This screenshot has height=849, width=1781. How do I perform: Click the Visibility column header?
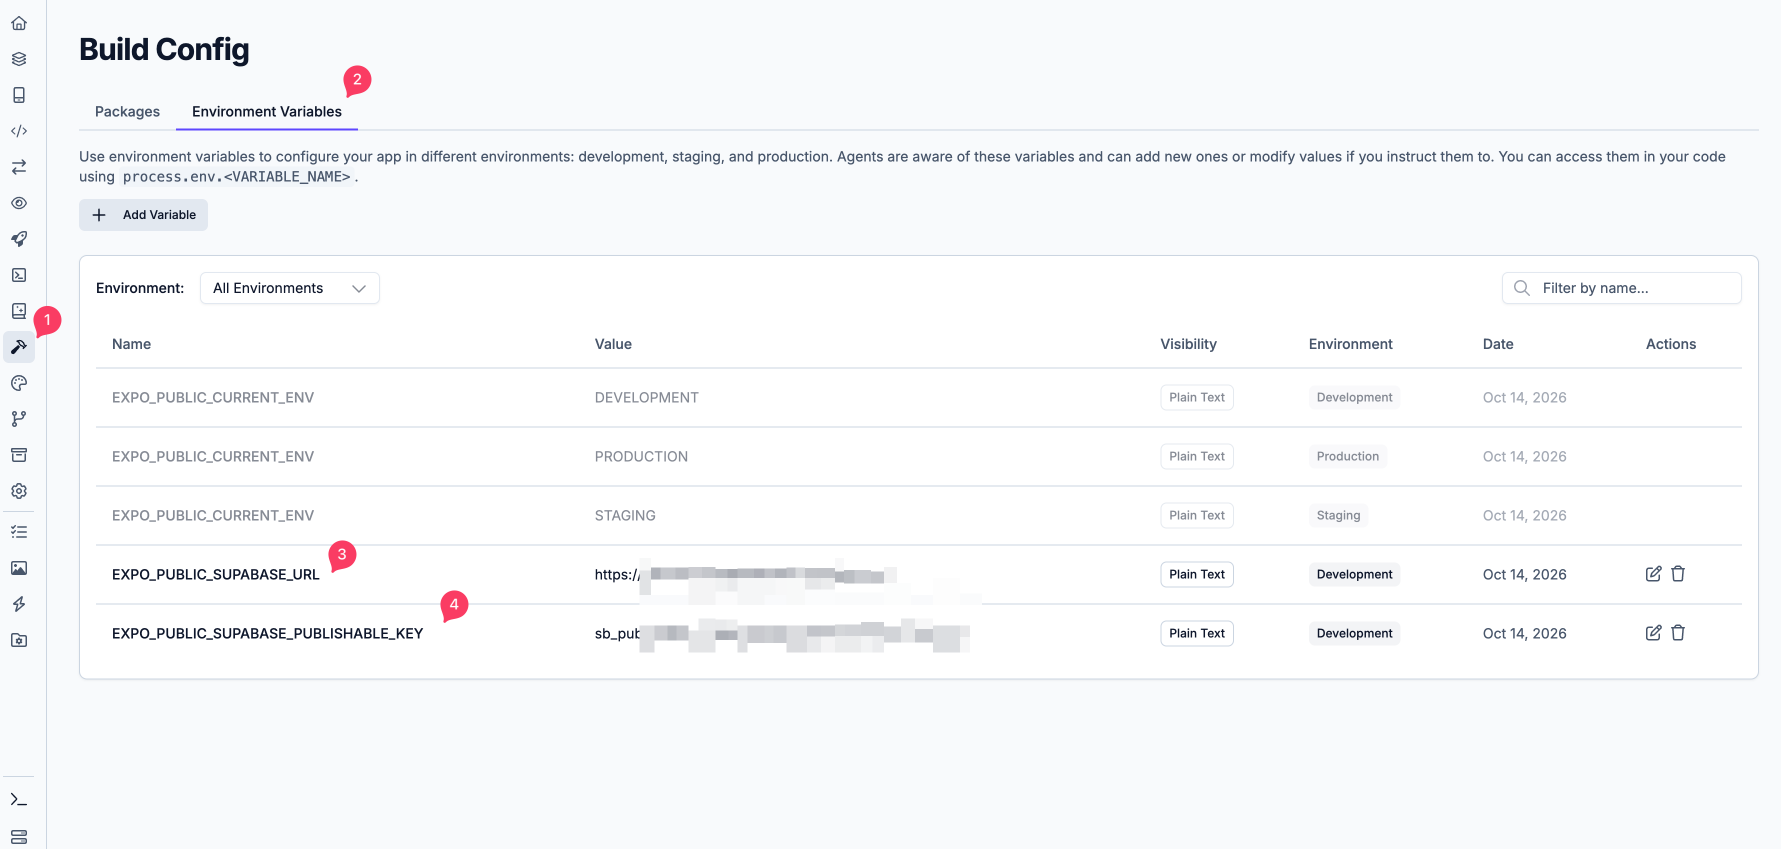(x=1188, y=344)
